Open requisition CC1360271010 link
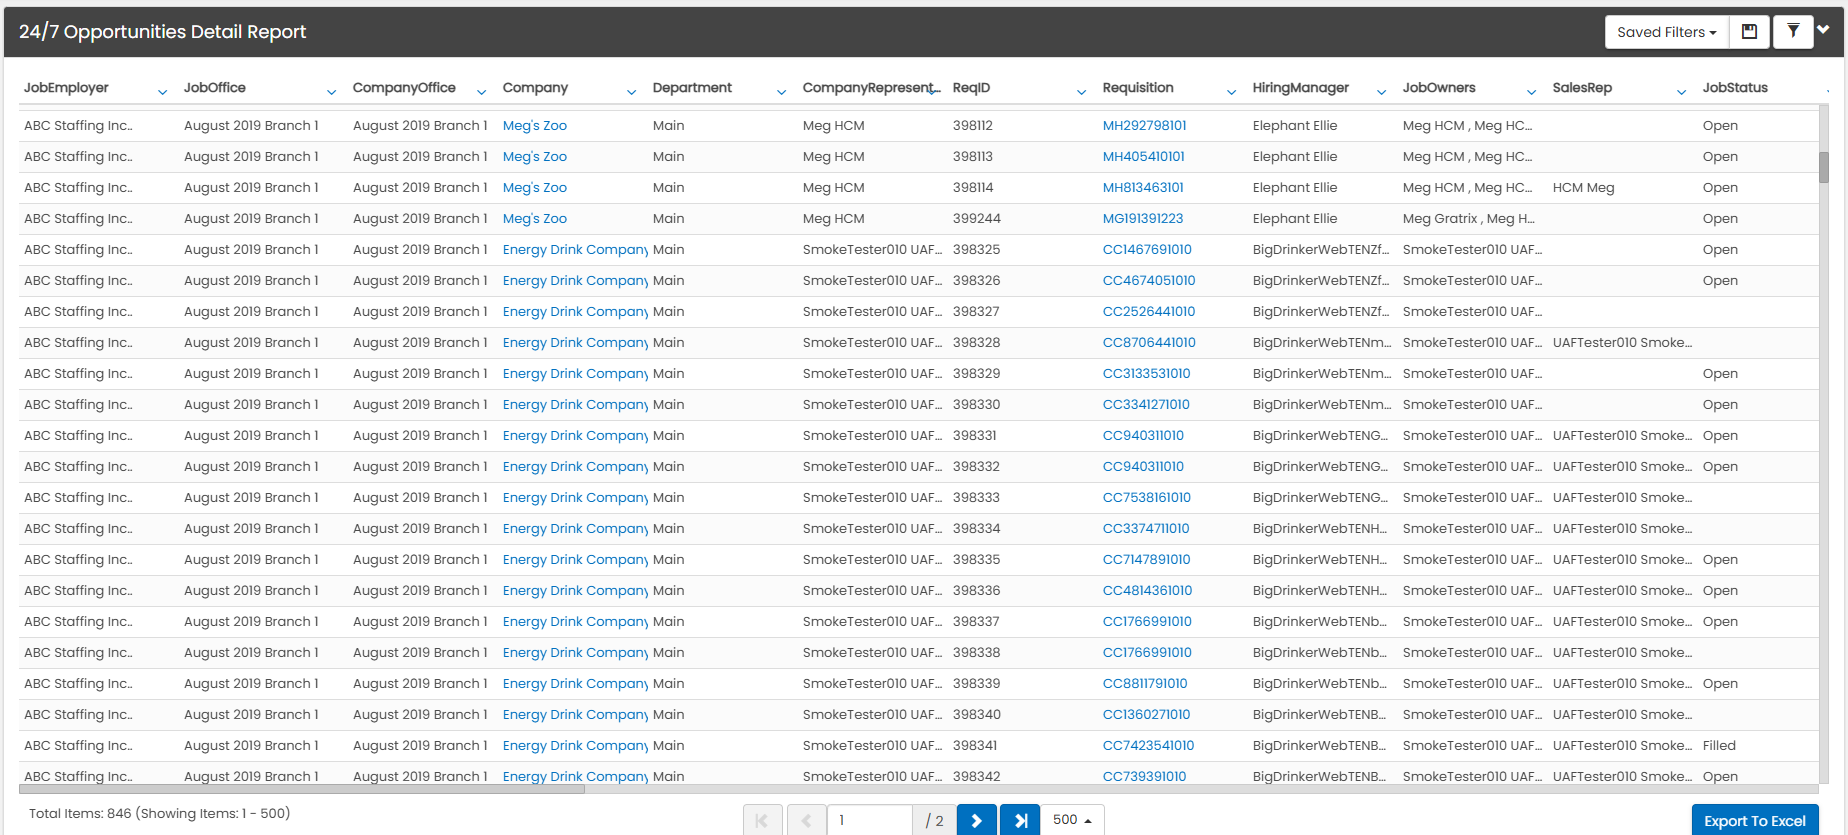Viewport: 1848px width, 835px height. coord(1147,715)
